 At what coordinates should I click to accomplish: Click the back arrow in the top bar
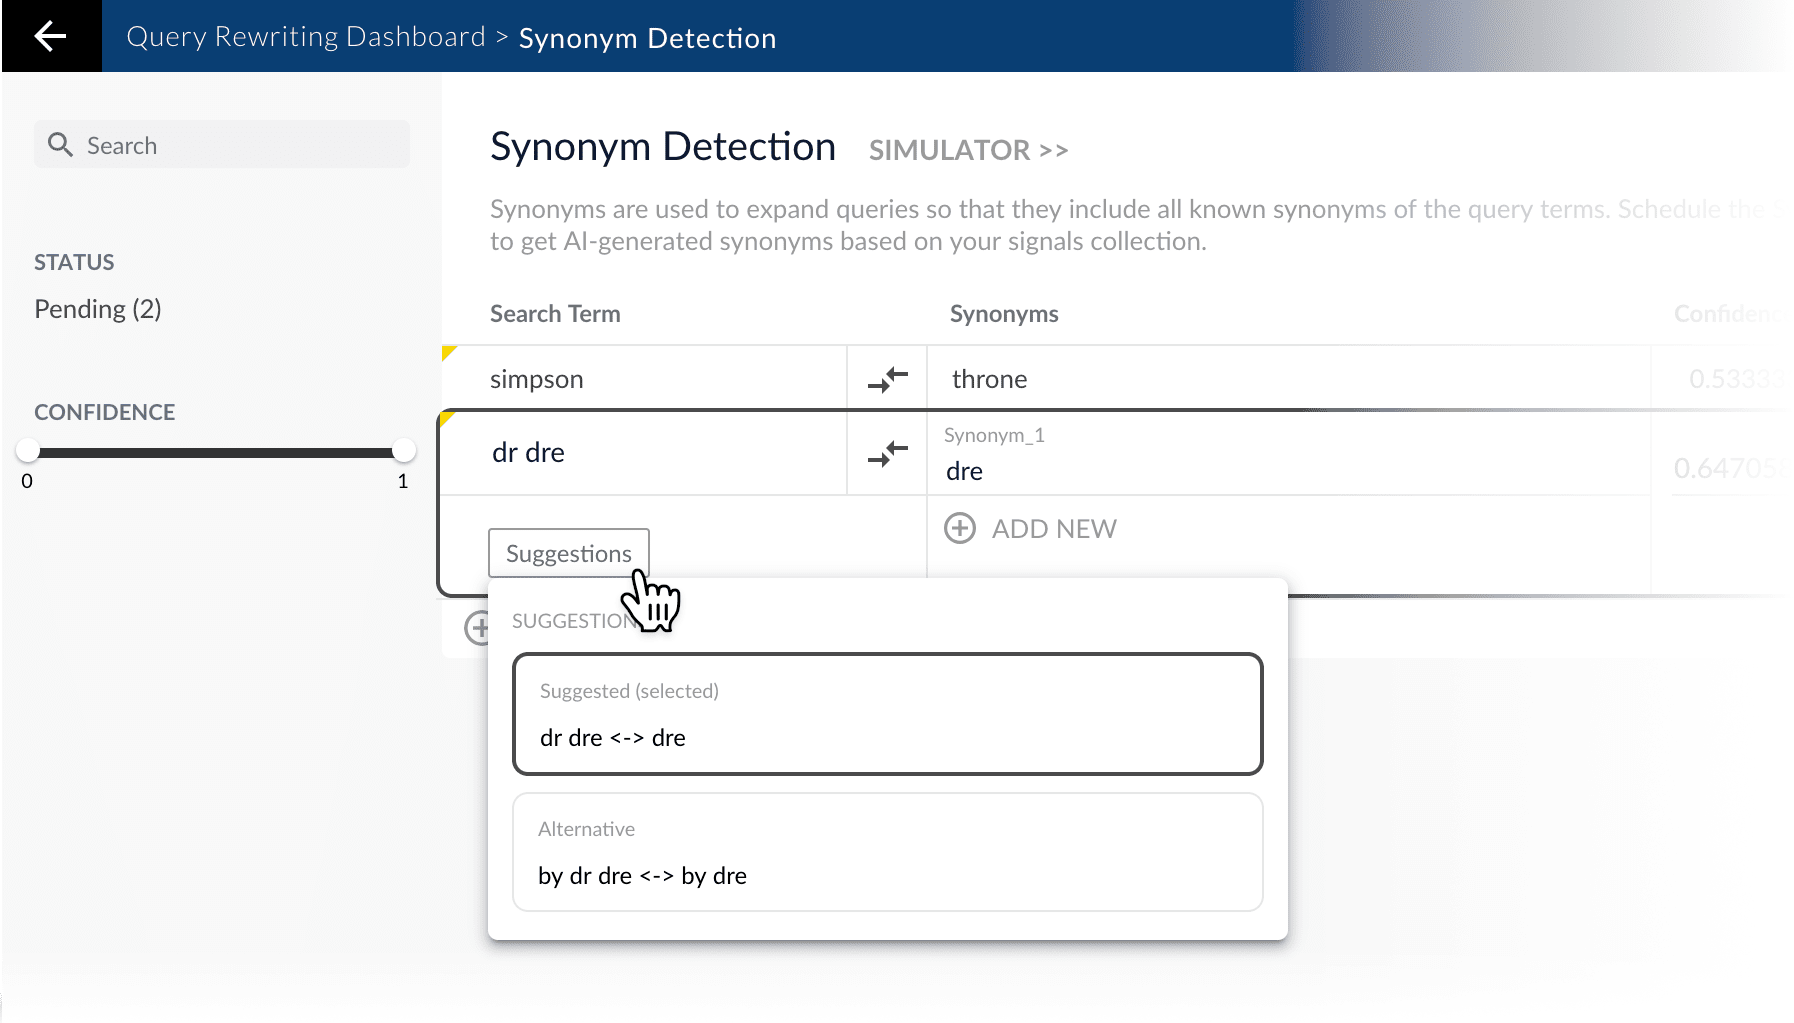(x=50, y=36)
